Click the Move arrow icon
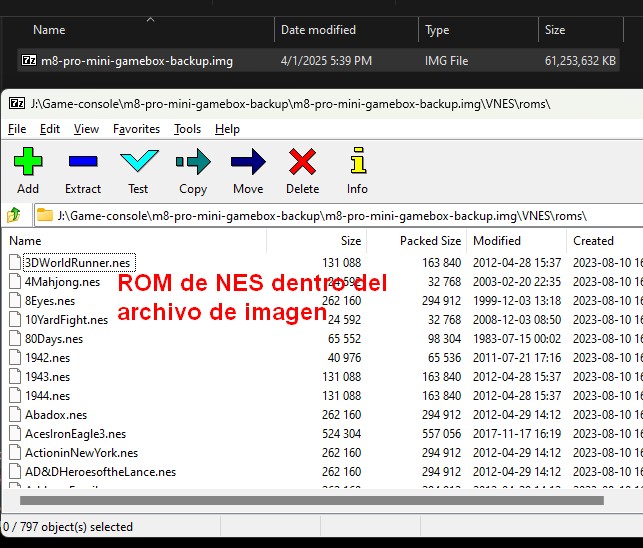 point(248,162)
